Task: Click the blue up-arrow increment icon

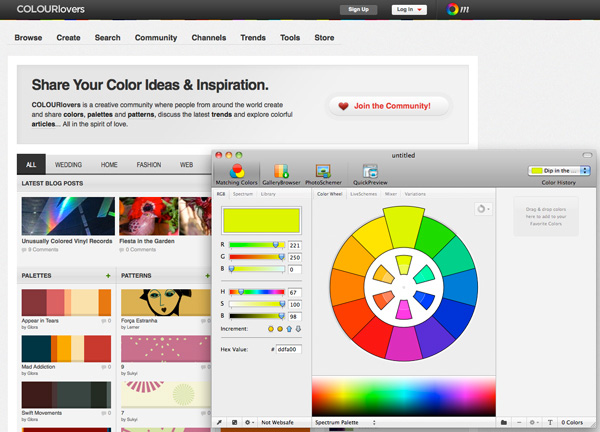Action: (x=289, y=329)
